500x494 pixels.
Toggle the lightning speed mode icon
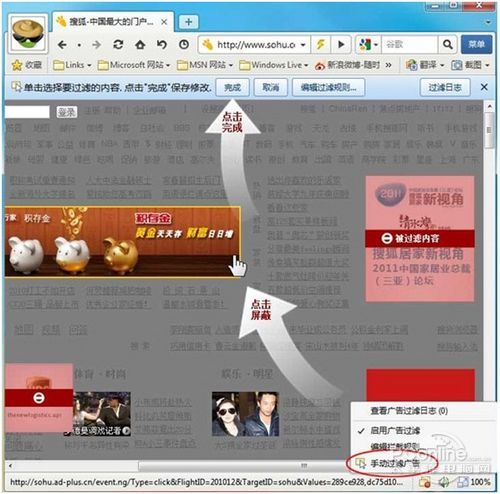[320, 44]
